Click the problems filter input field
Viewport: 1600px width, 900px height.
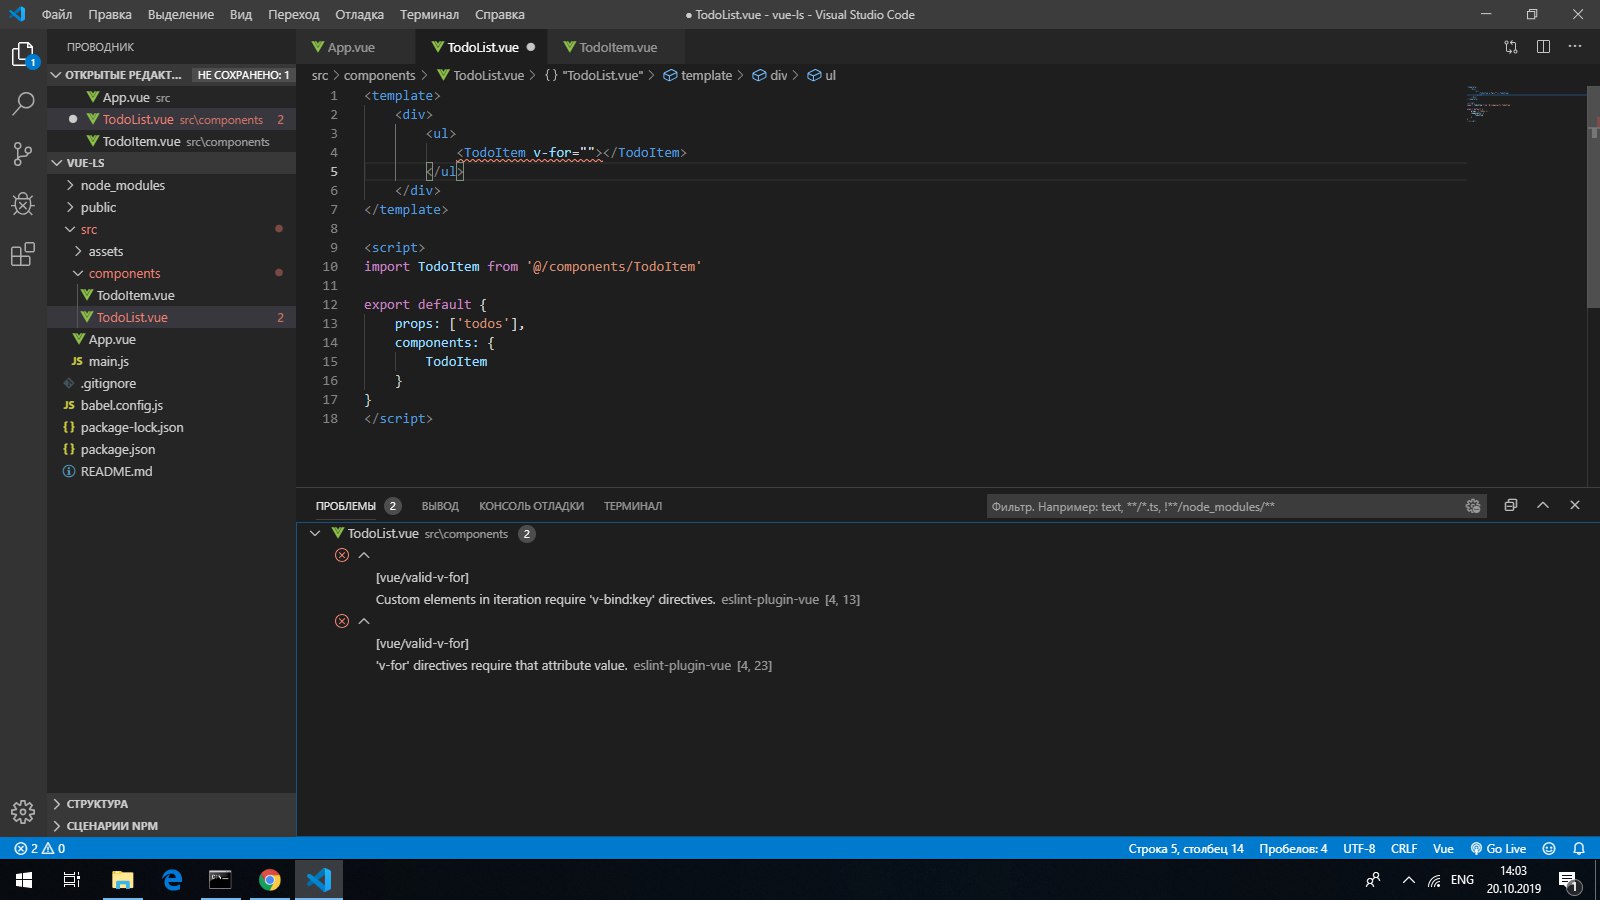pos(1222,507)
